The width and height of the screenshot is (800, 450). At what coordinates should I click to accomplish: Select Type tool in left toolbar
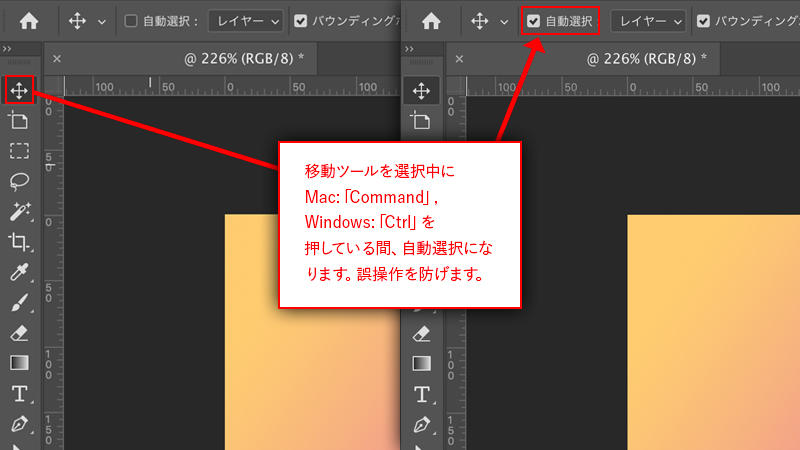[19, 394]
